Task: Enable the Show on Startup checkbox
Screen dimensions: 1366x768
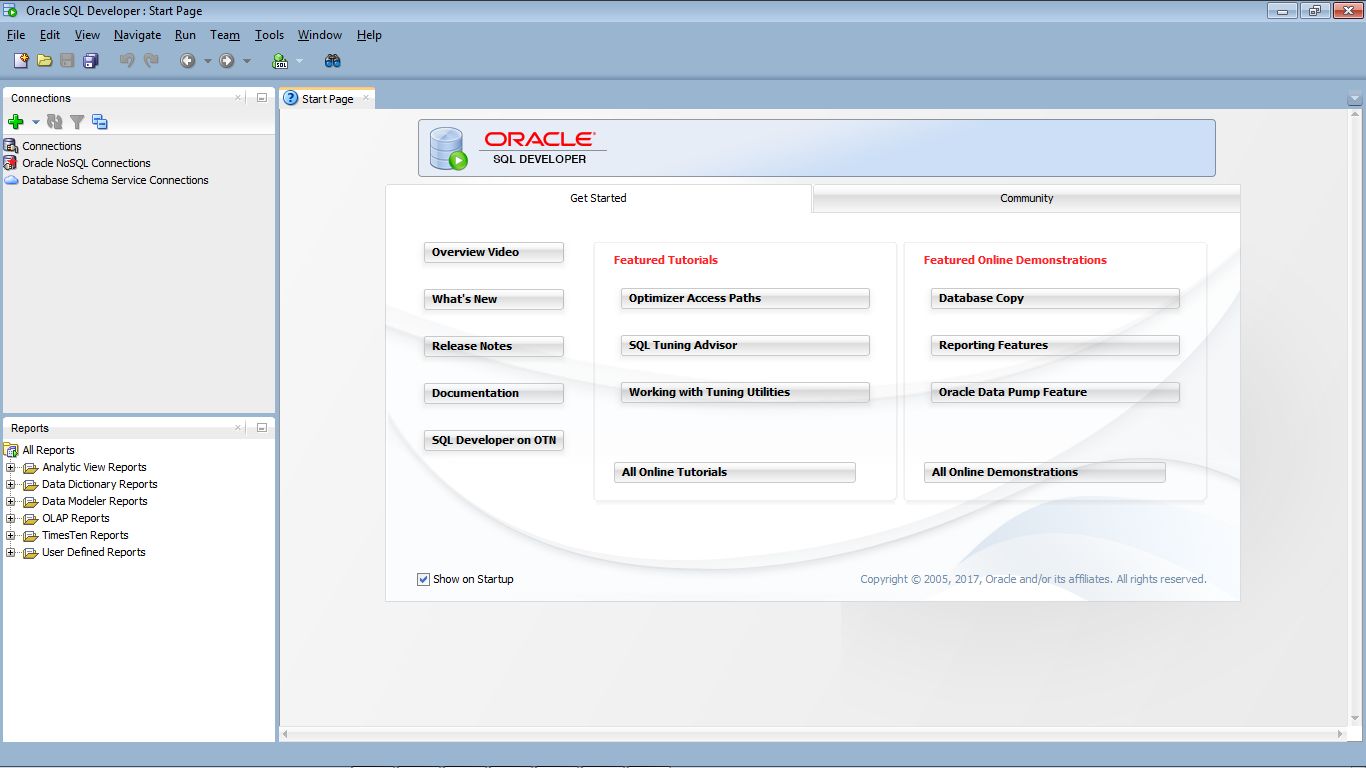Action: (423, 579)
